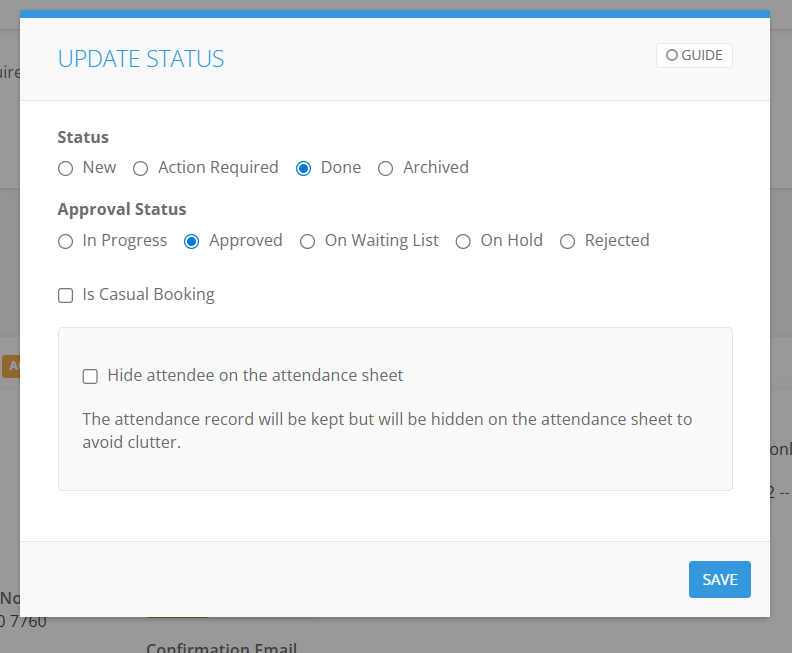This screenshot has height=653, width=792.
Task: Mark status as Archived
Action: 386,168
